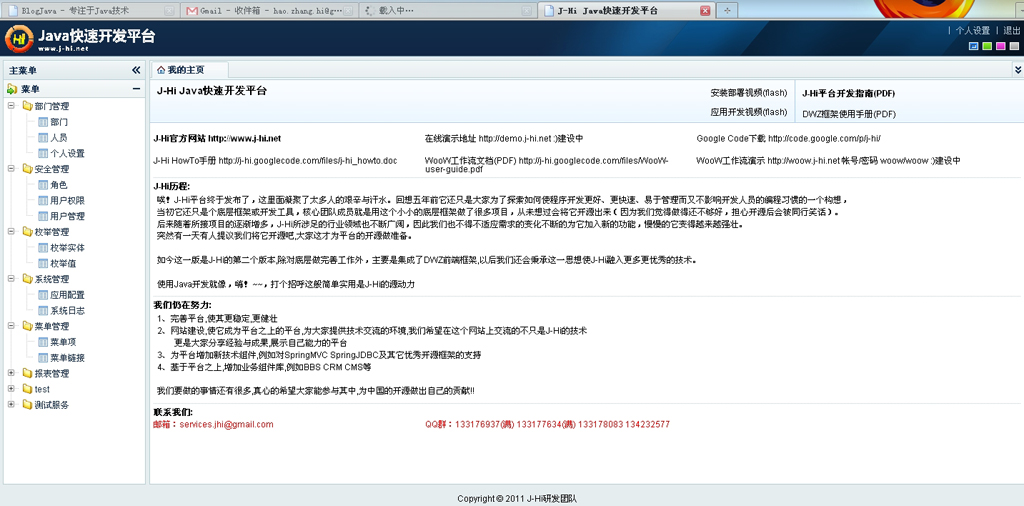Click the page icon beside 人员

[43, 137]
